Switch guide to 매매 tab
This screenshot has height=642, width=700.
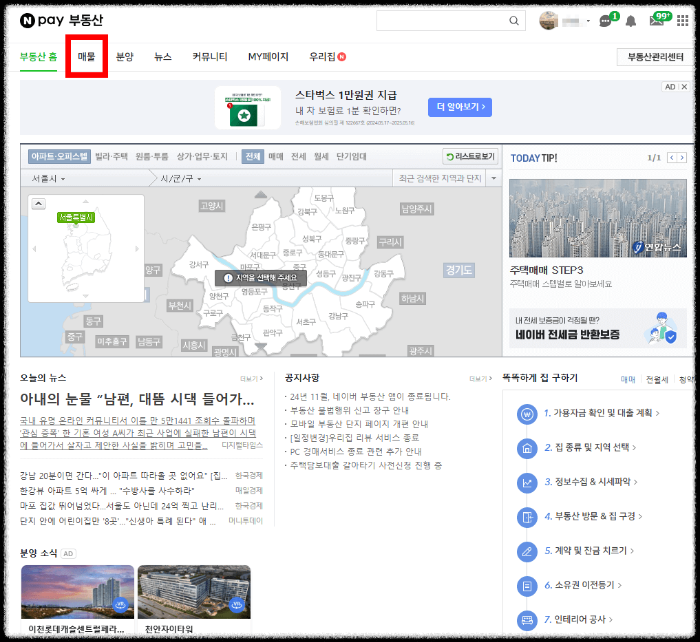[x=628, y=379]
